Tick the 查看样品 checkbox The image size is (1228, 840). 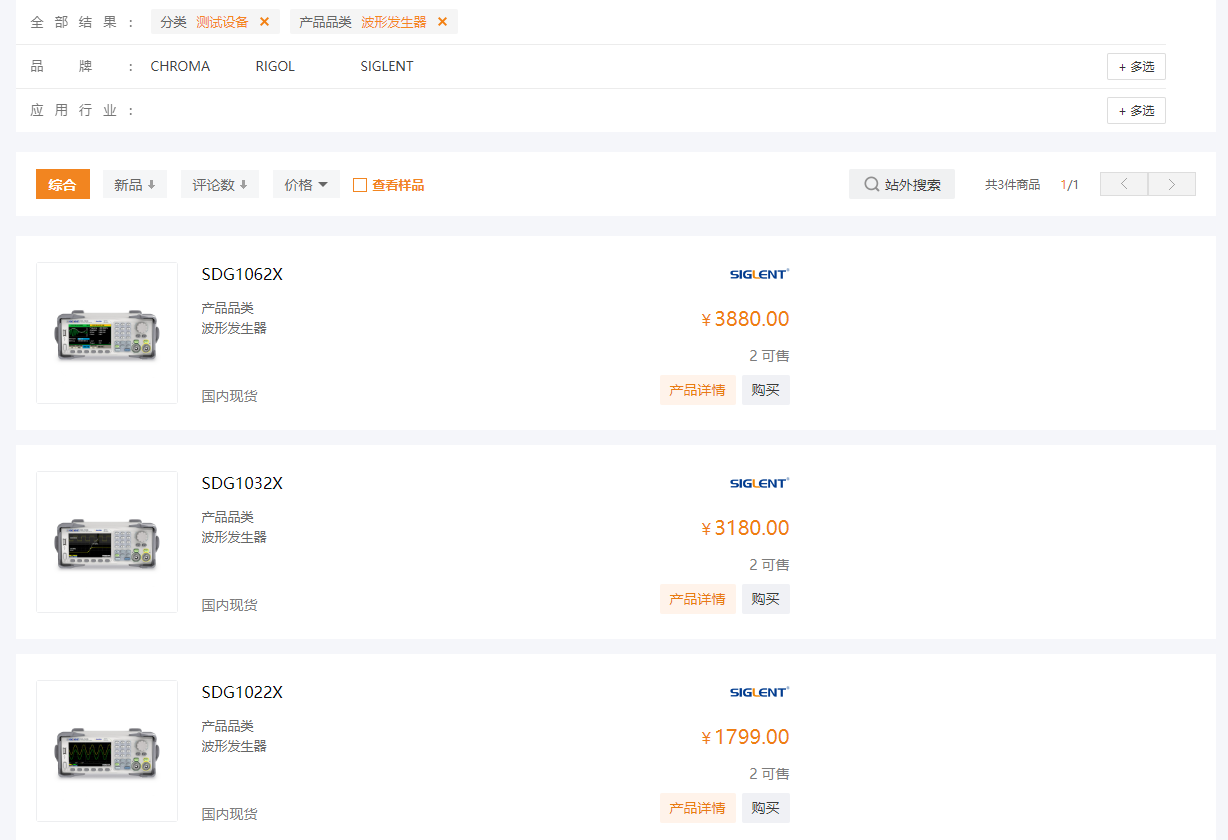tap(360, 185)
